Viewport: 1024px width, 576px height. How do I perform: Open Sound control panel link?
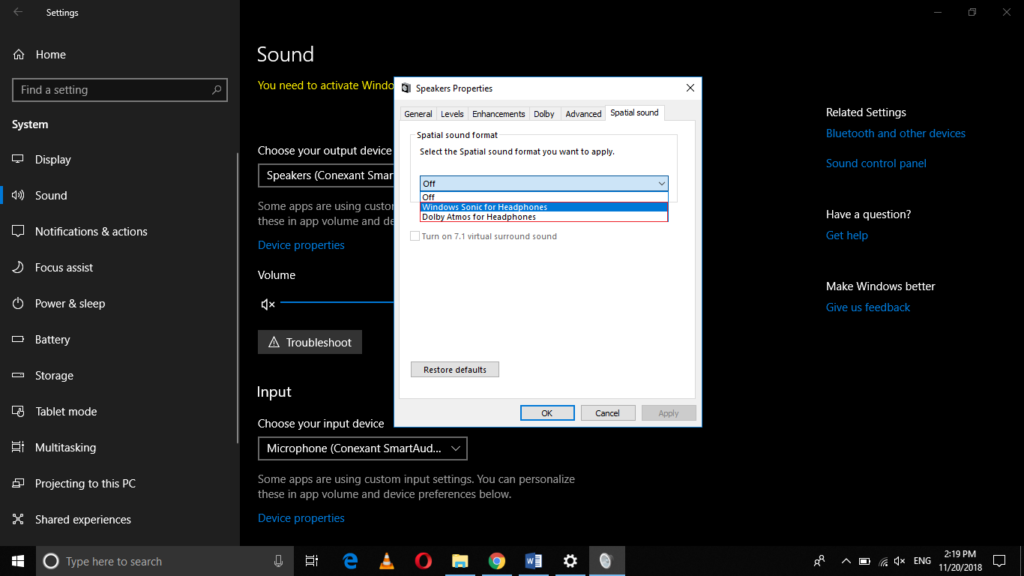(876, 163)
